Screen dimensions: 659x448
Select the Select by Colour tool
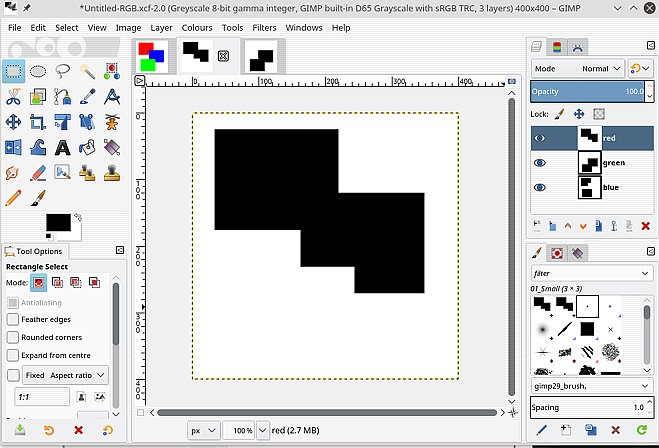[x=112, y=71]
